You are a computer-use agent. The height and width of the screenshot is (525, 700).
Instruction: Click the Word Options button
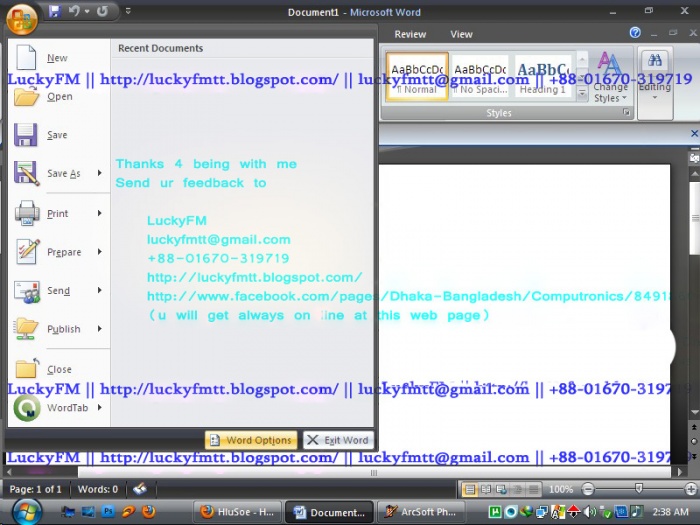click(250, 440)
